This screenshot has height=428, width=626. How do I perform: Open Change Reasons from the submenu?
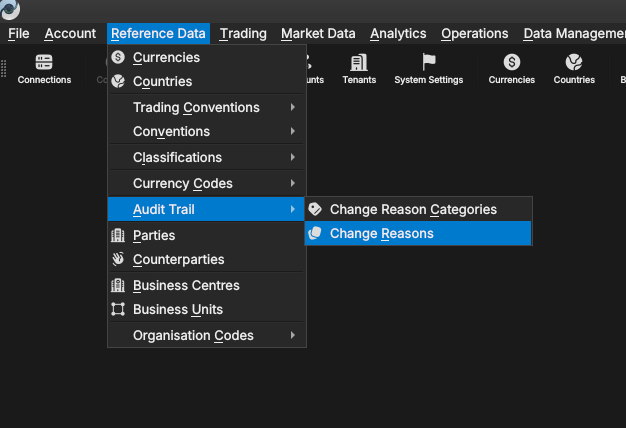click(418, 233)
